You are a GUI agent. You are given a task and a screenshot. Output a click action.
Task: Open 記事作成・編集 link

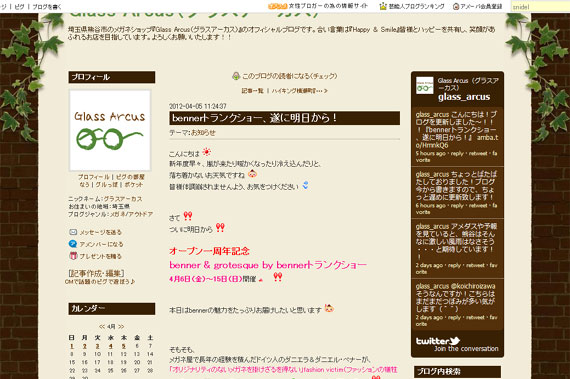[x=96, y=273]
